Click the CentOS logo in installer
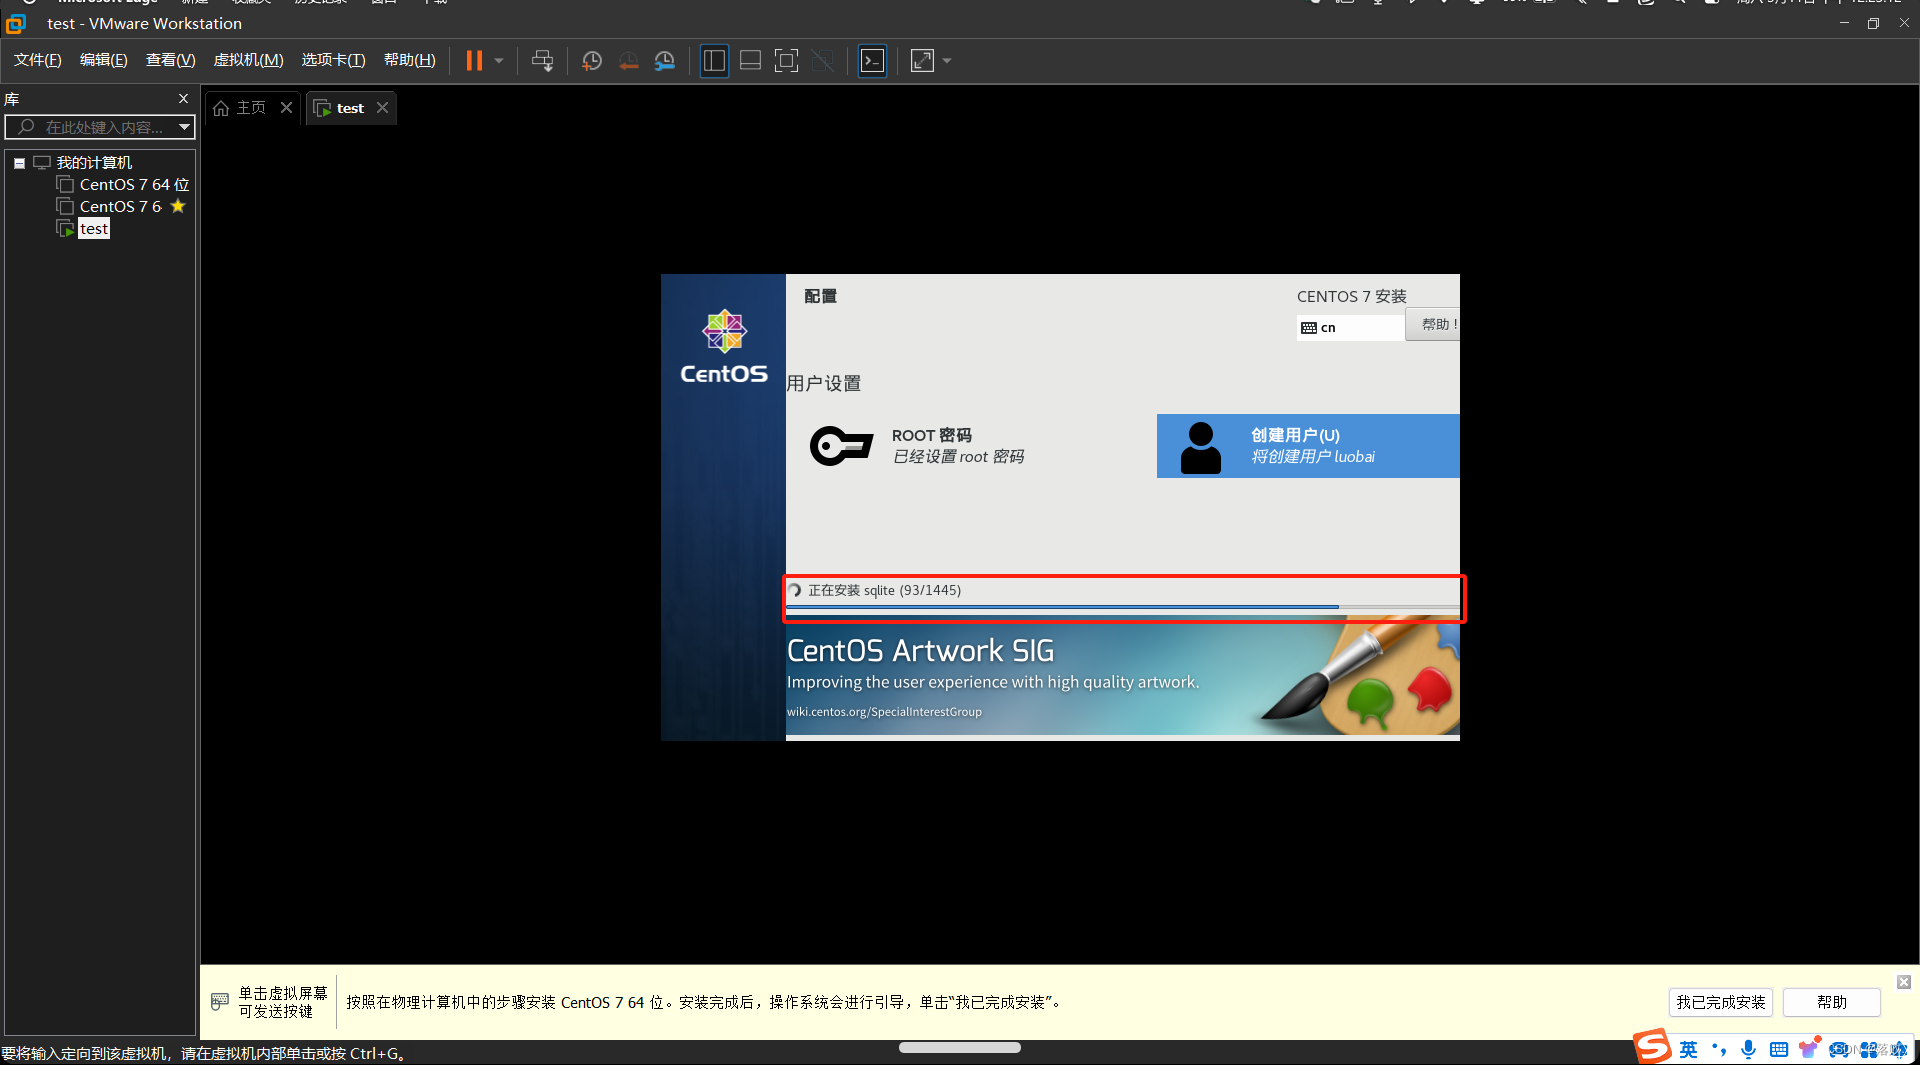This screenshot has height=1065, width=1920. click(x=724, y=347)
